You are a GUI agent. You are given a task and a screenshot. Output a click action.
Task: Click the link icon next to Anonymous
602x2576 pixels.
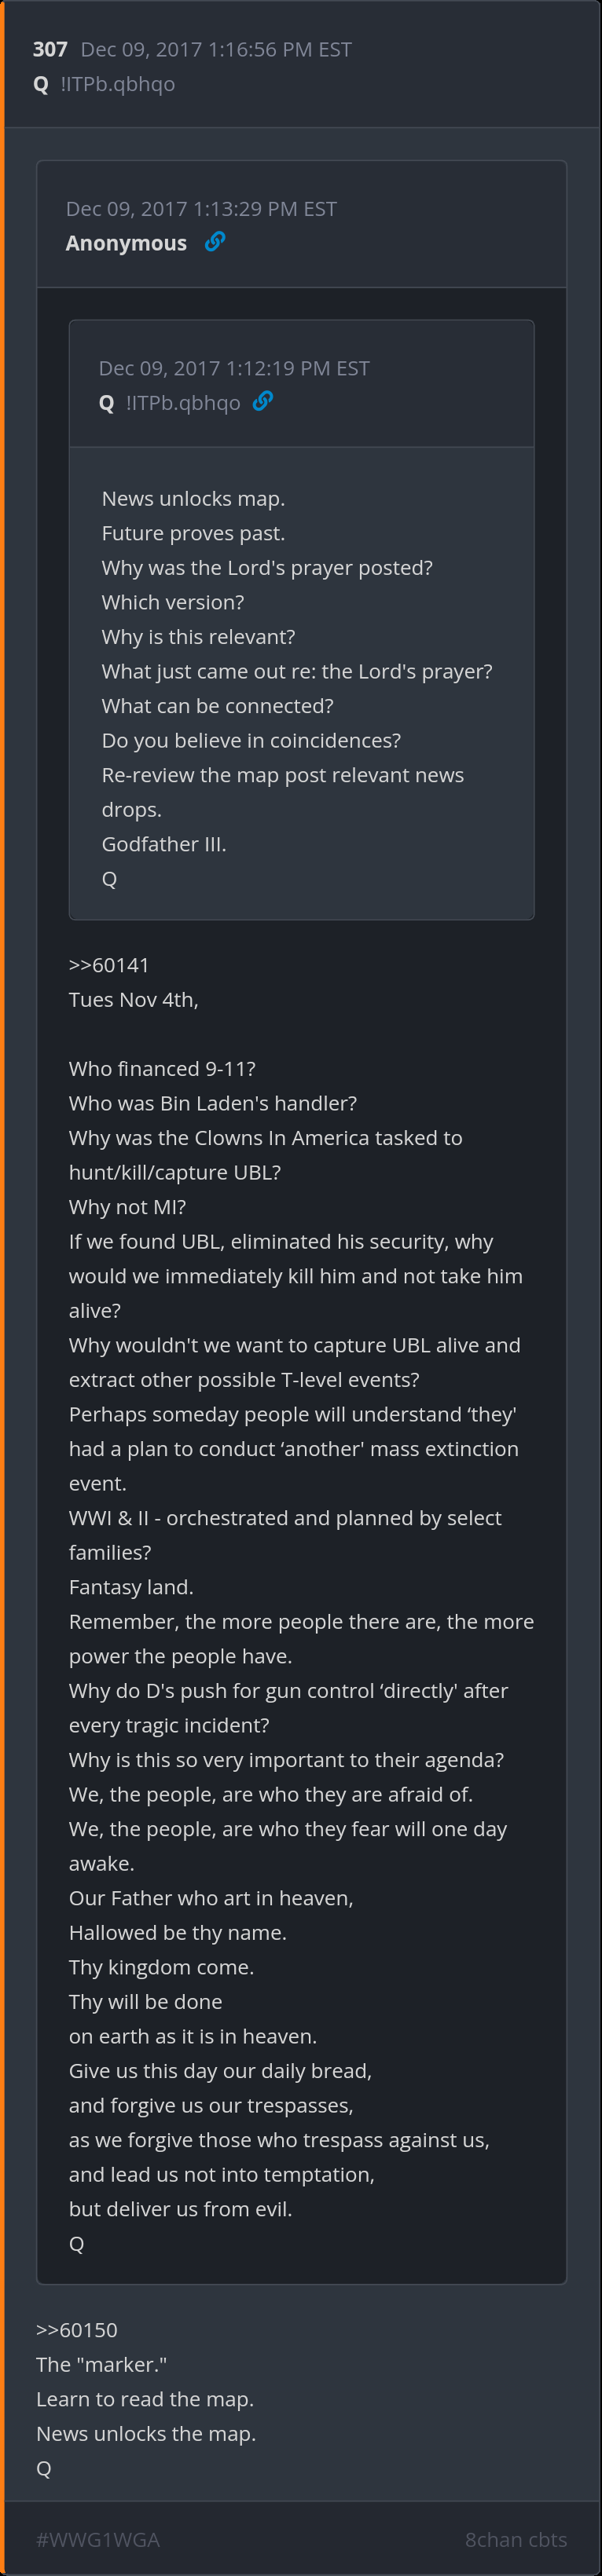[214, 242]
